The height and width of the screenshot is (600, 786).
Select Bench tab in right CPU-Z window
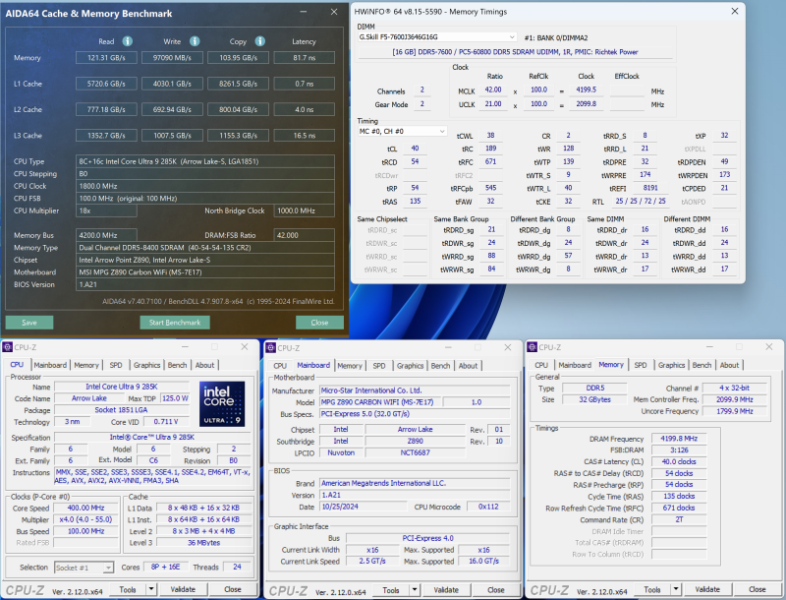702,365
